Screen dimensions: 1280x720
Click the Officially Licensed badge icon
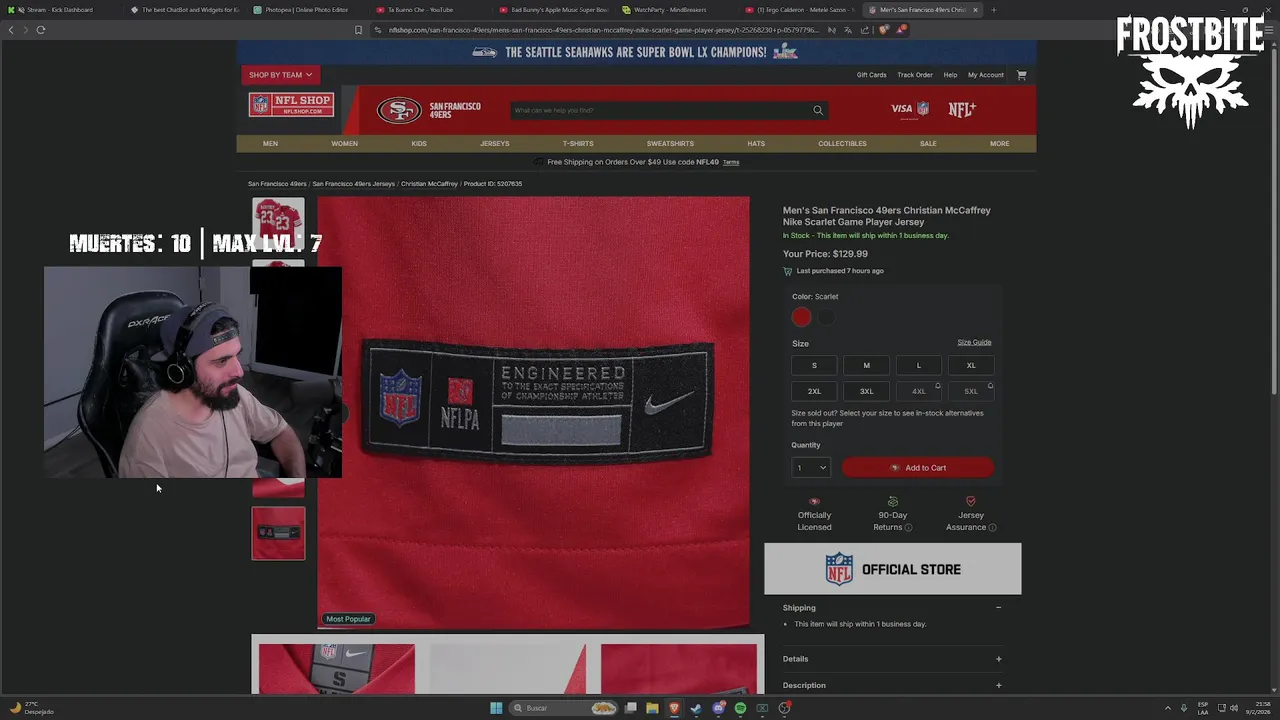814,501
